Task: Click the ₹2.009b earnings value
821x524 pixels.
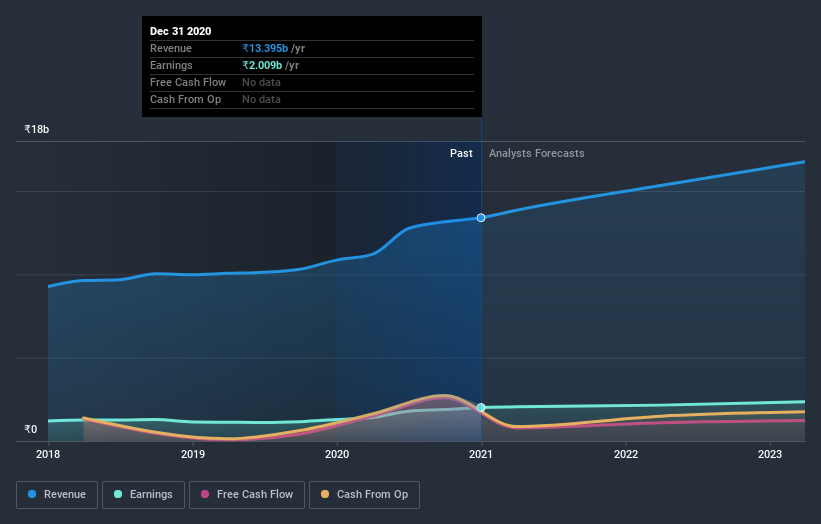Action: pyautogui.click(x=262, y=65)
